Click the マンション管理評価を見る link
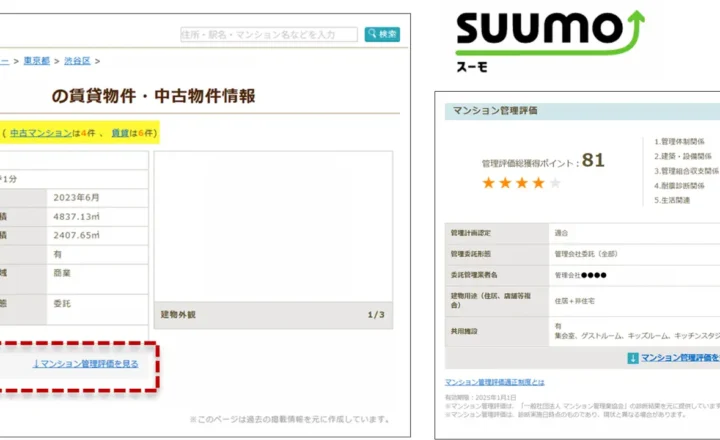720x440 pixels. (x=85, y=363)
